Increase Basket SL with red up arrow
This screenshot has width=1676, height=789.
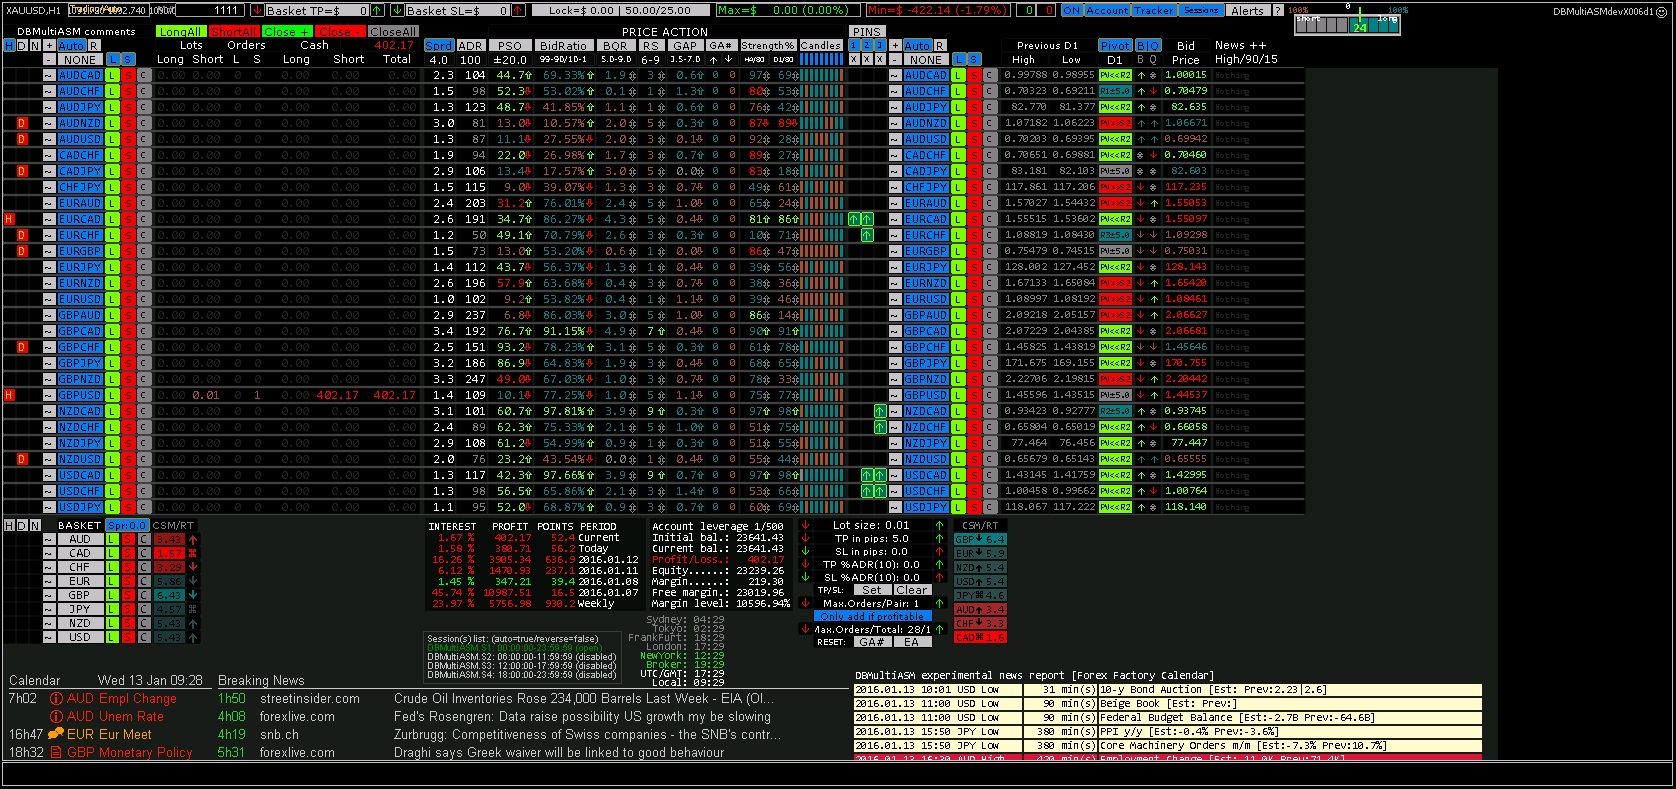click(x=518, y=10)
